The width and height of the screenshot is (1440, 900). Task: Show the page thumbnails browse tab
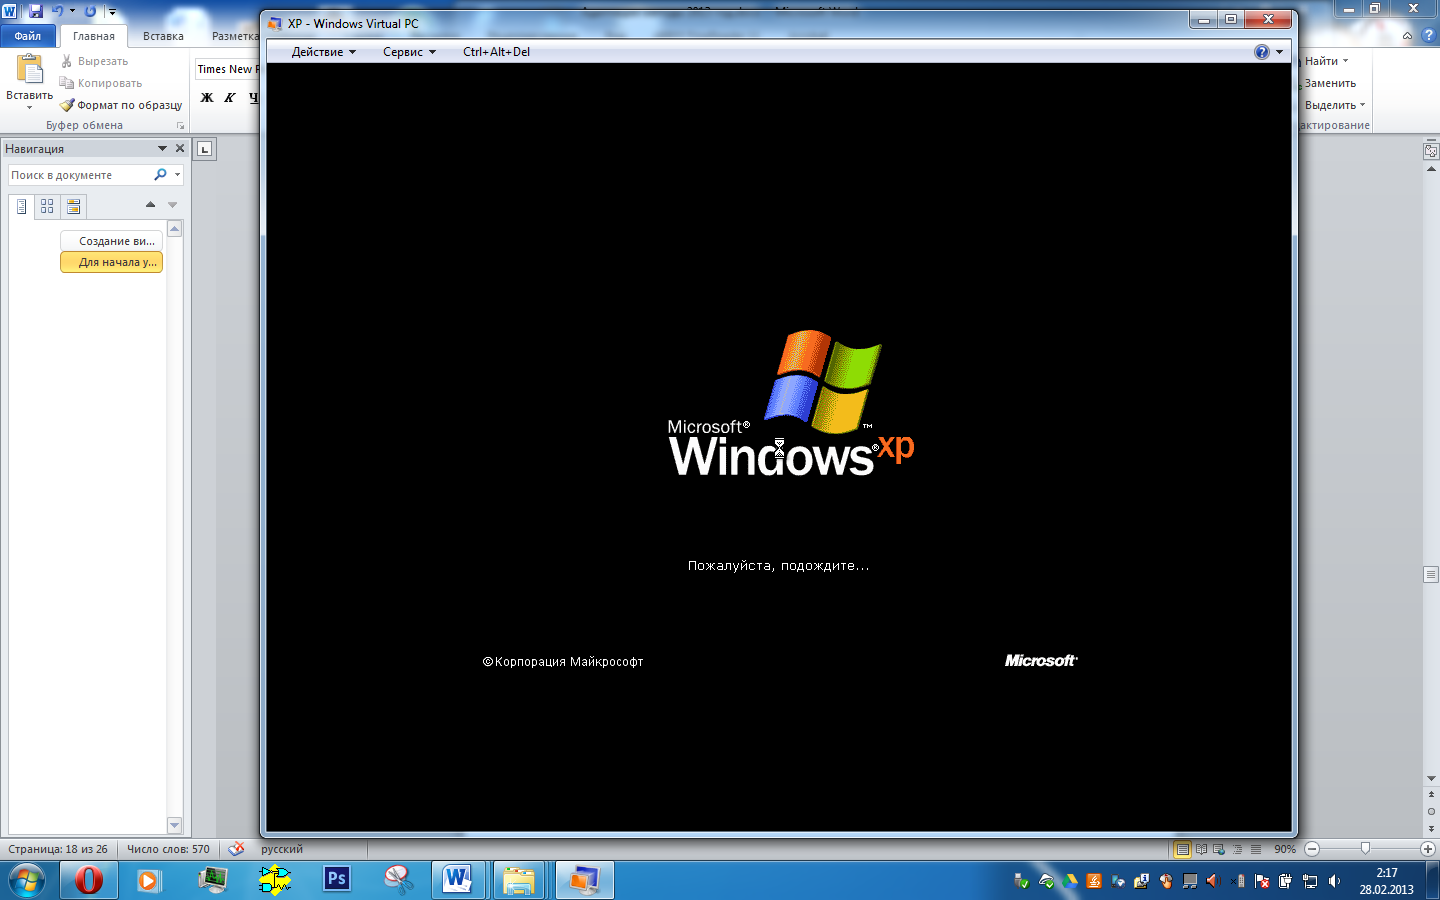(x=47, y=207)
